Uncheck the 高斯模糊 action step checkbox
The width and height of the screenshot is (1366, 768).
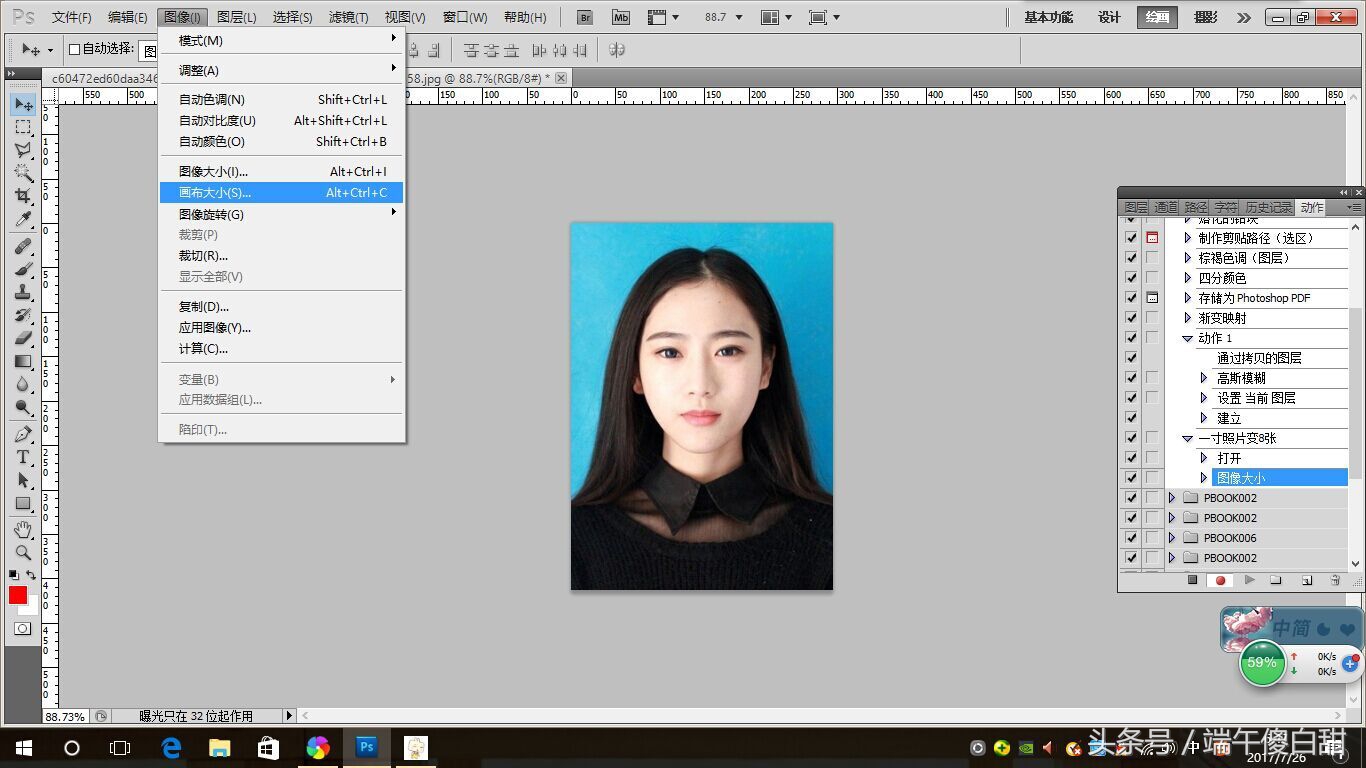point(1131,378)
